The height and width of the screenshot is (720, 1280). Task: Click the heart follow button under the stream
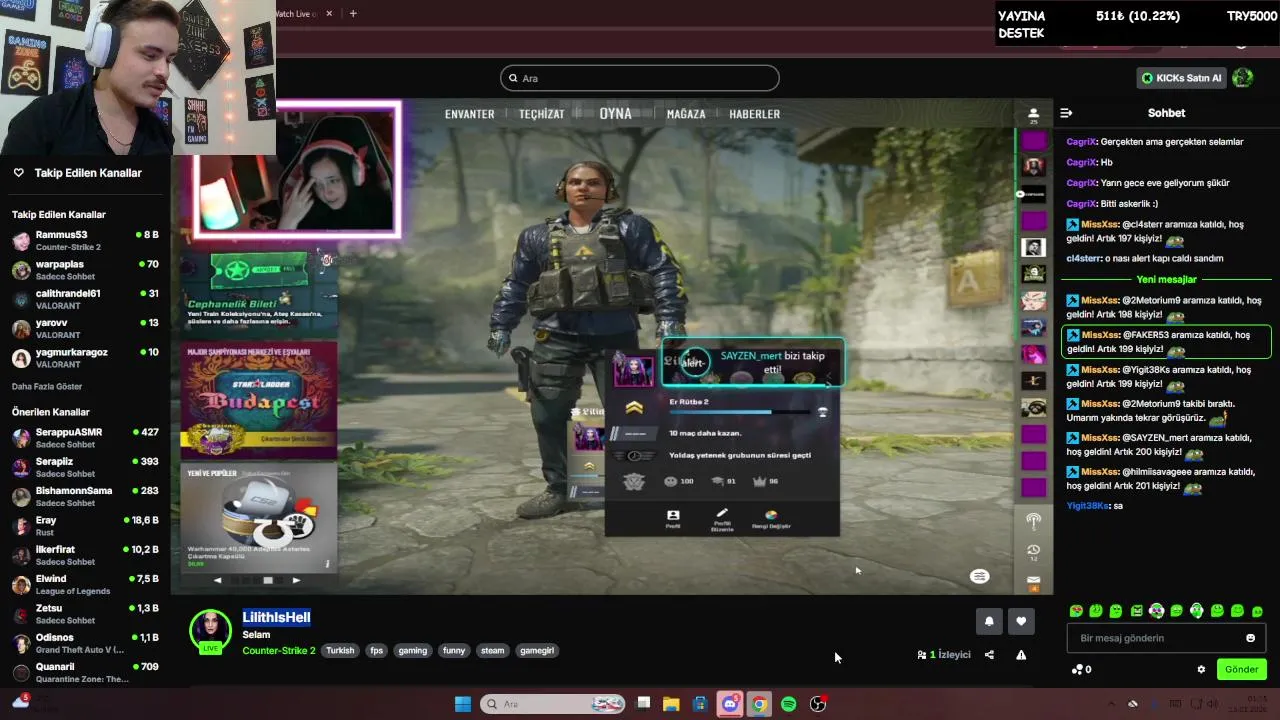pyautogui.click(x=1021, y=621)
